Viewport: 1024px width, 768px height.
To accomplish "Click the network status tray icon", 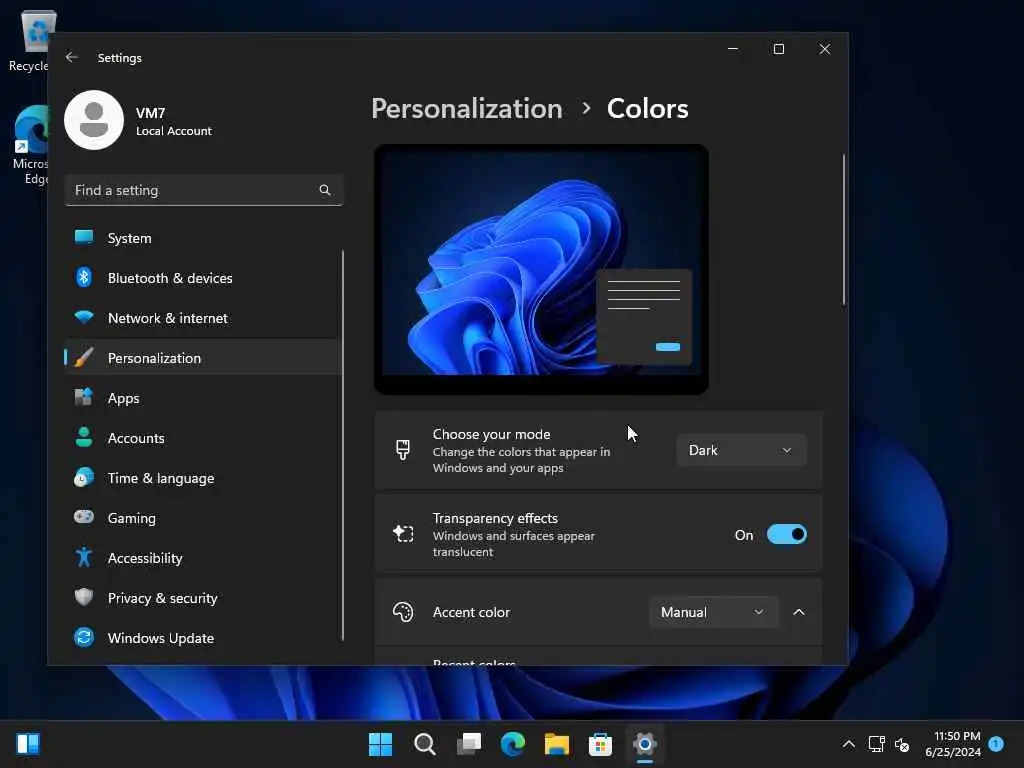I will point(876,744).
